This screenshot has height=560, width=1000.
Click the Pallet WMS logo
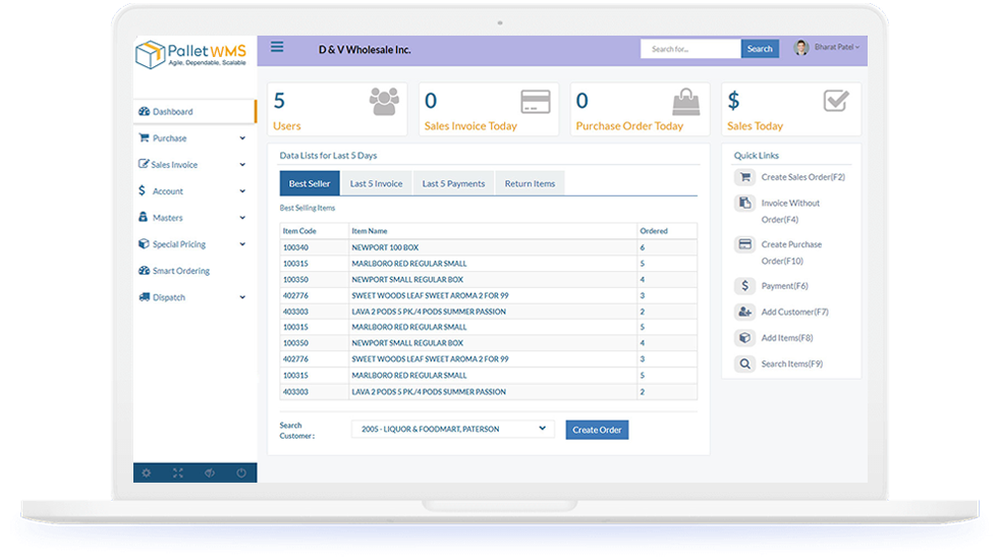point(191,54)
